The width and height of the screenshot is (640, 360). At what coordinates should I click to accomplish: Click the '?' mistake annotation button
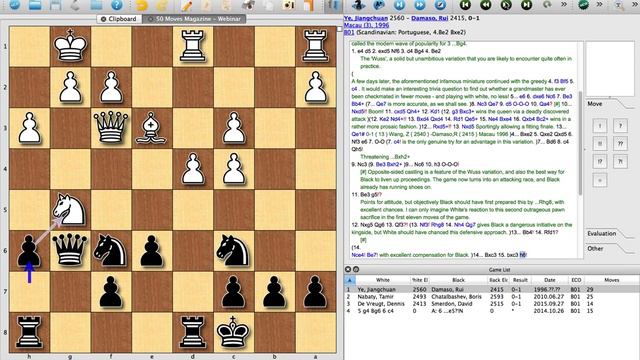coord(620,126)
